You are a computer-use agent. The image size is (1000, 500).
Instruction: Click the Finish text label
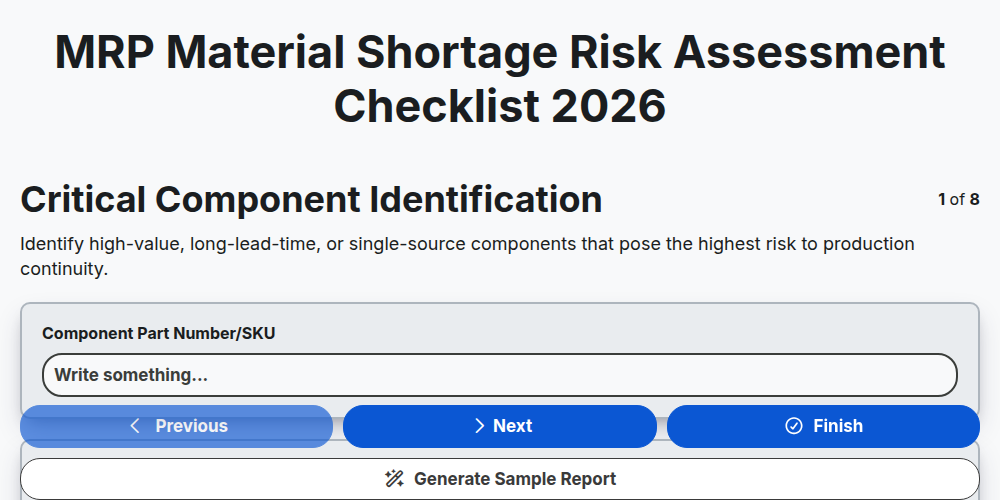coord(838,426)
